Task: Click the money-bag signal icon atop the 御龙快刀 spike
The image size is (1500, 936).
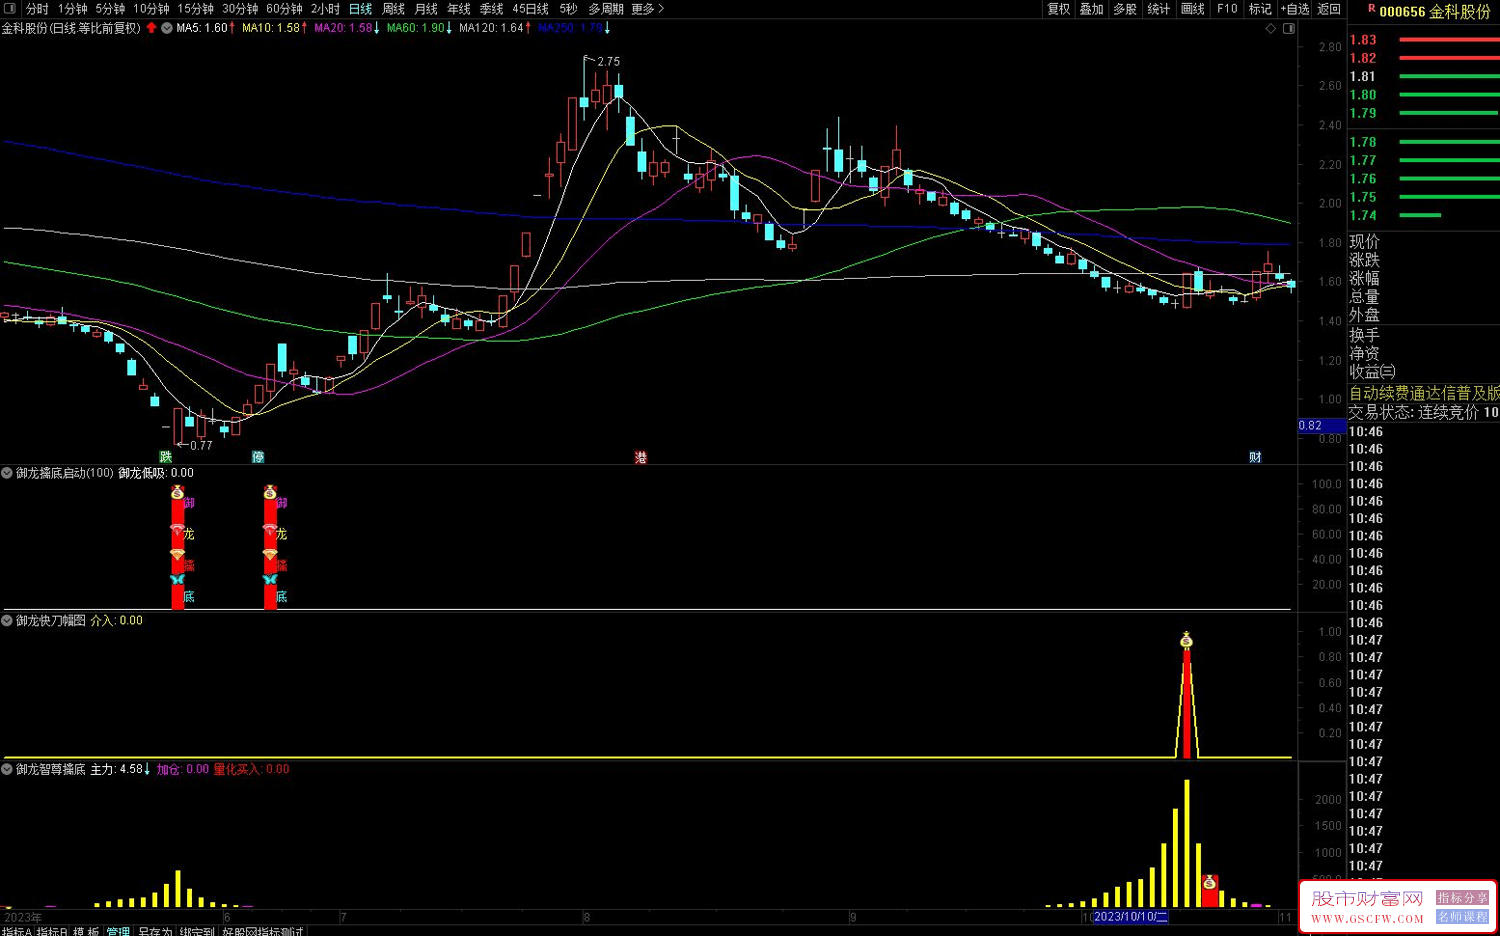Action: [x=1186, y=640]
